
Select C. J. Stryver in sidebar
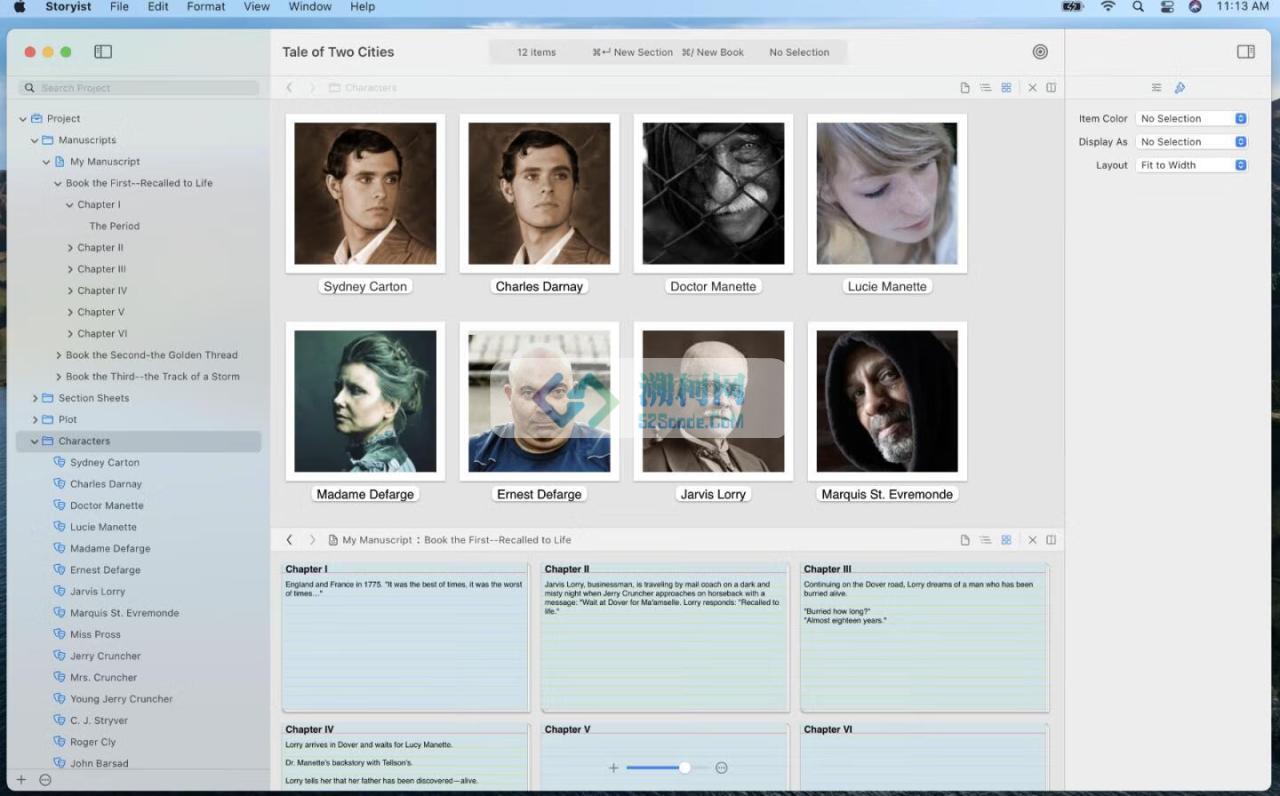99,720
